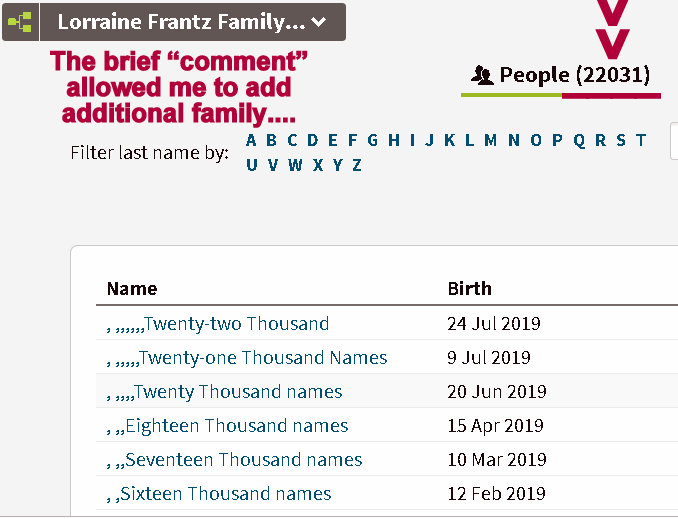678x519 pixels.
Task: Filter last name by letter U
Action: tap(252, 165)
